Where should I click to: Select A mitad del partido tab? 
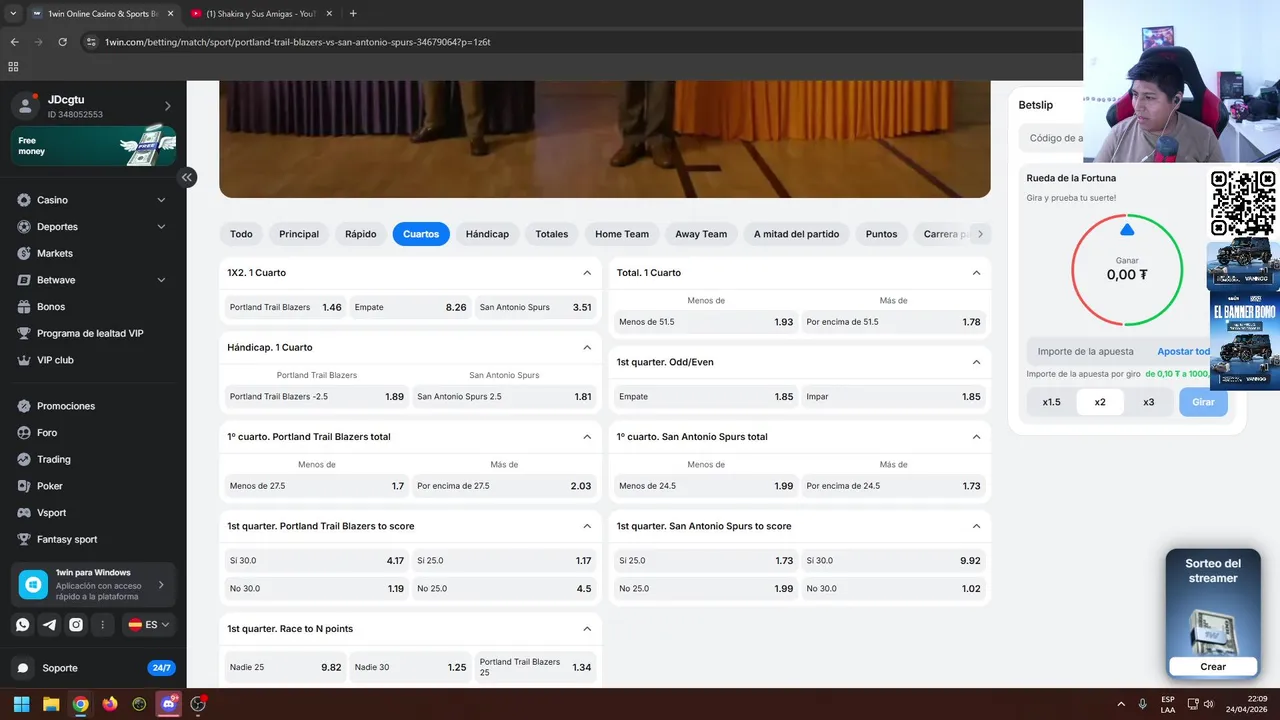(796, 234)
